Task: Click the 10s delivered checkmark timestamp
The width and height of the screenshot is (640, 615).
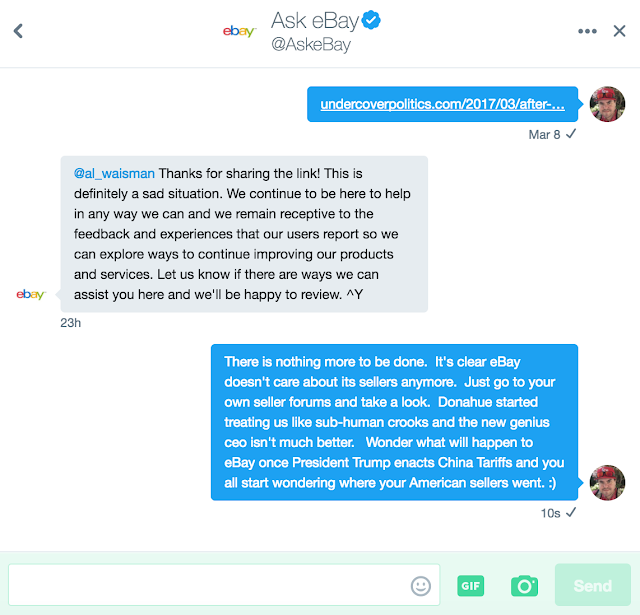Action: coord(558,513)
